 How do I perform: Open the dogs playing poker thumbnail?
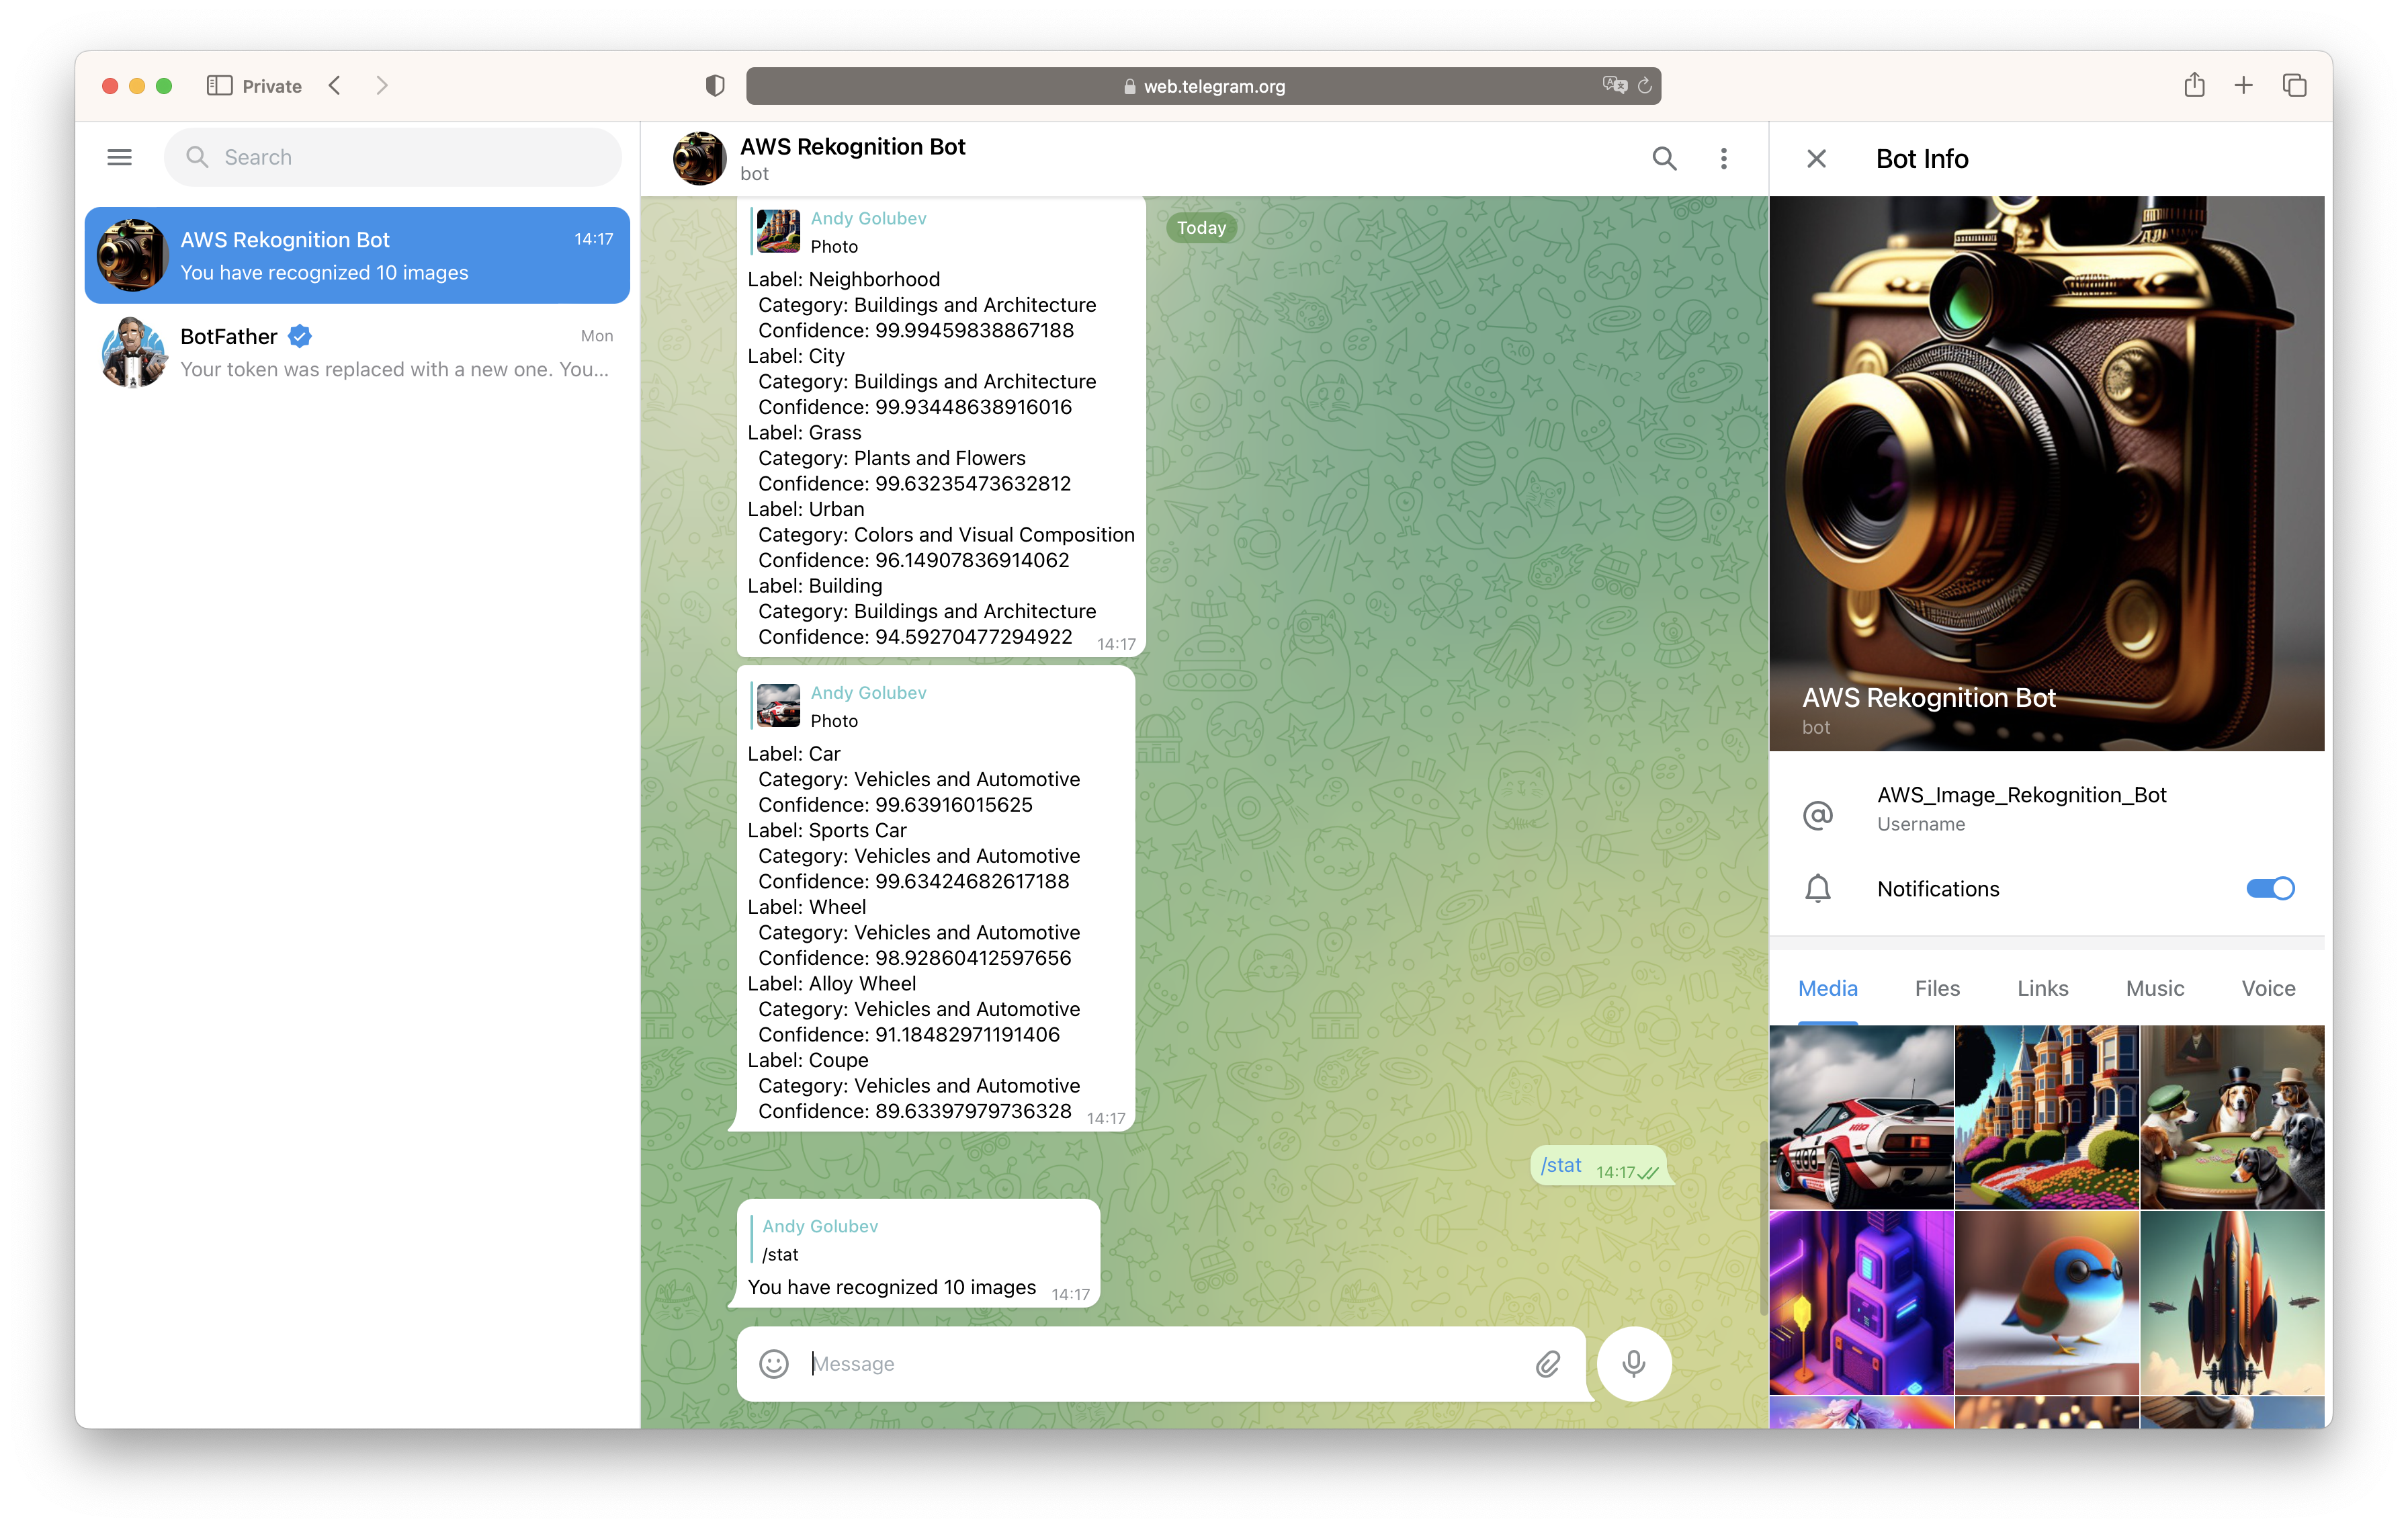pos(2232,1117)
